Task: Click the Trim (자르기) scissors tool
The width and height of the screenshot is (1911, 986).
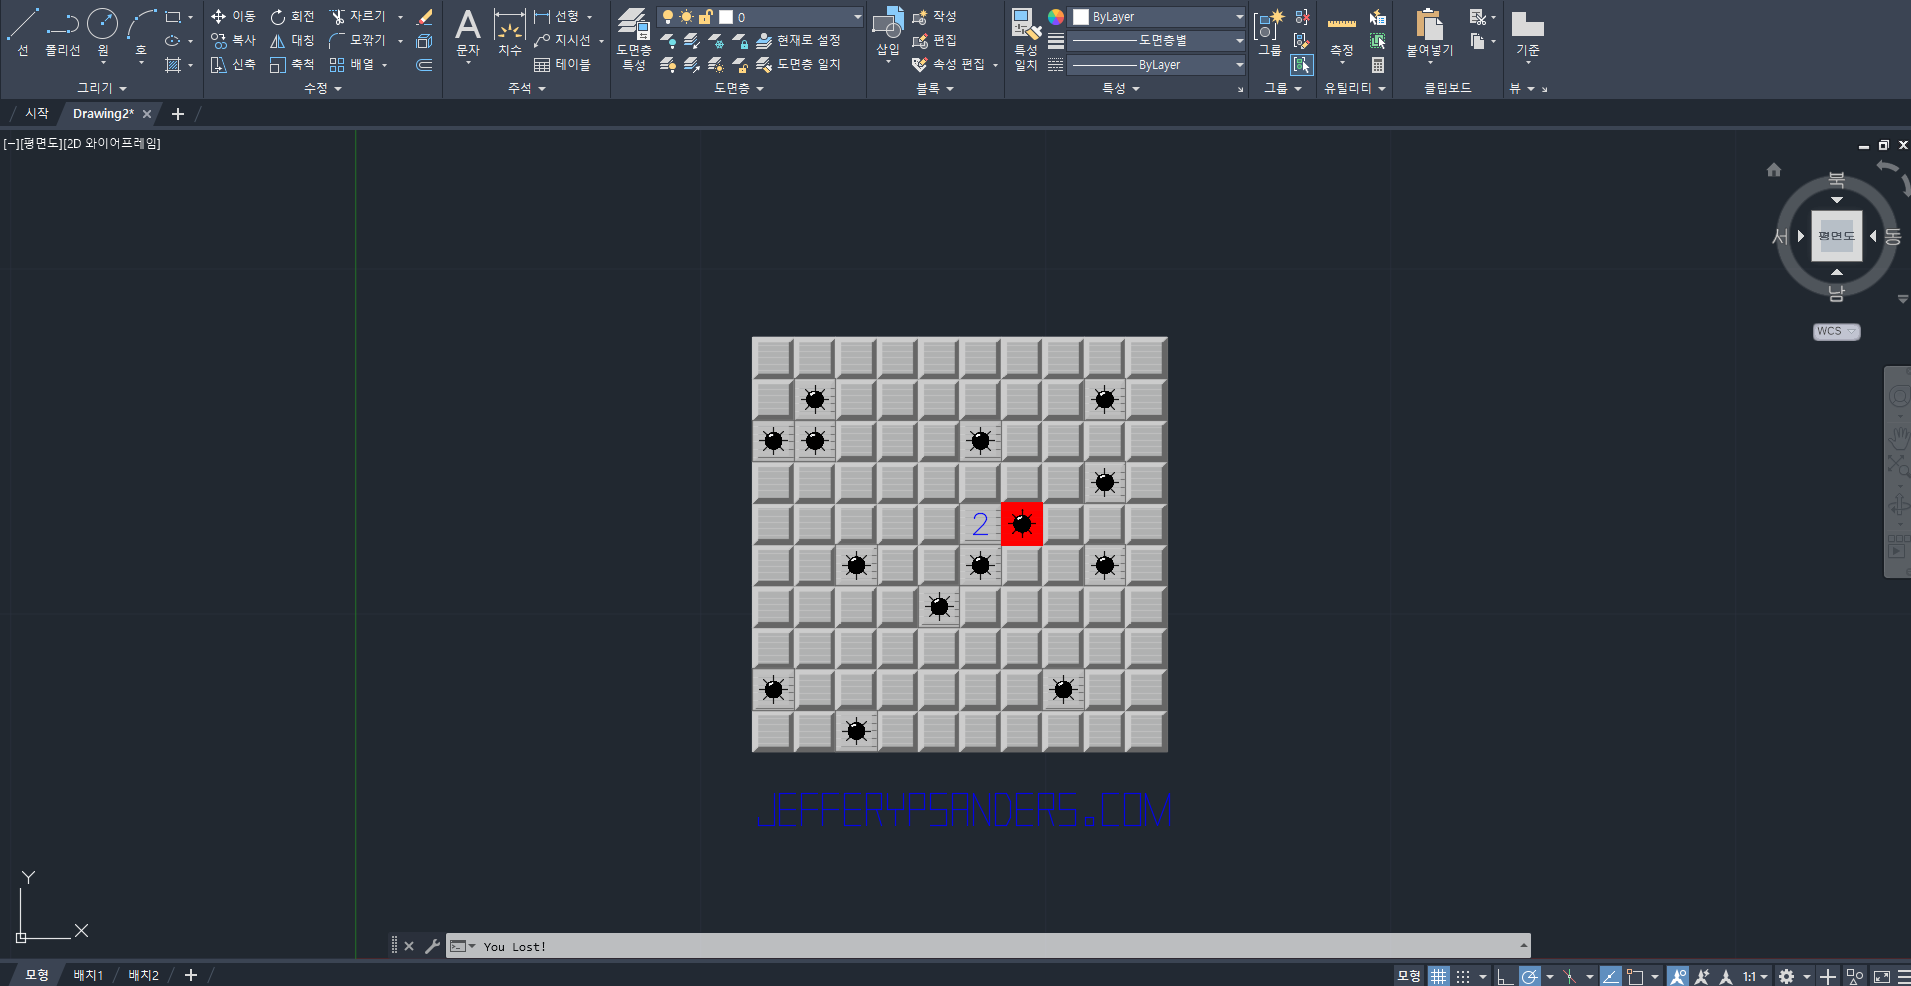Action: pyautogui.click(x=358, y=17)
